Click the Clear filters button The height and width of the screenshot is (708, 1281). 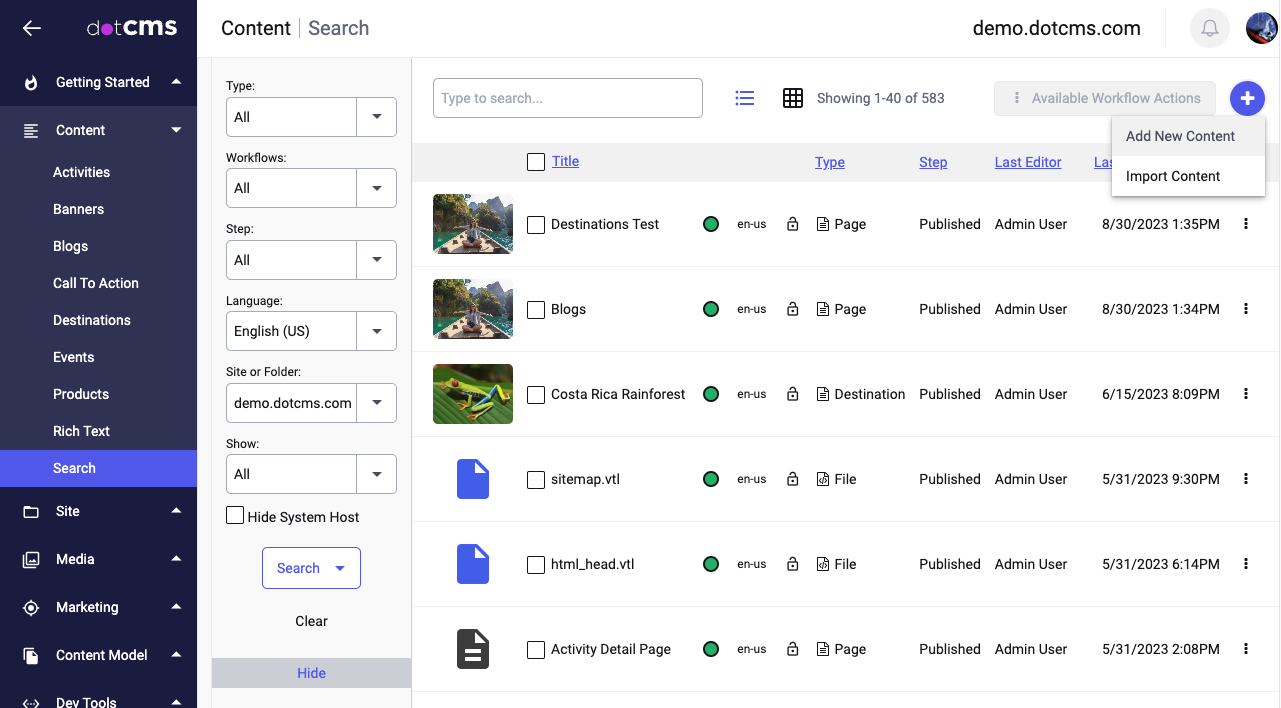[311, 621]
